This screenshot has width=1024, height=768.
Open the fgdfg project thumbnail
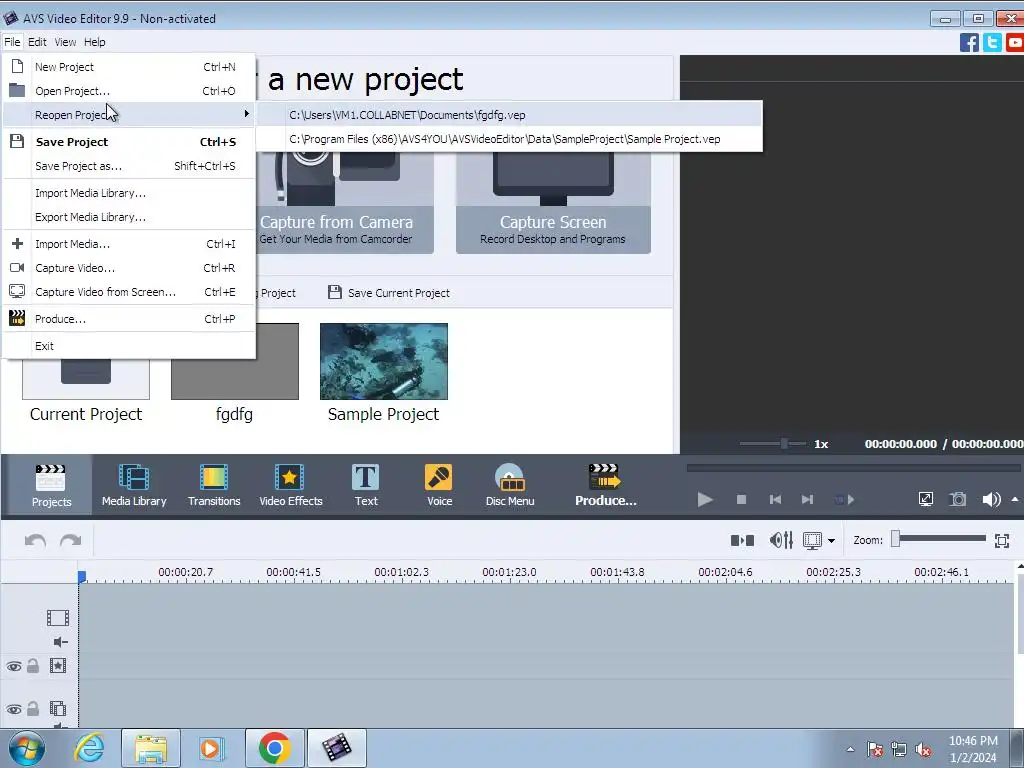(234, 361)
